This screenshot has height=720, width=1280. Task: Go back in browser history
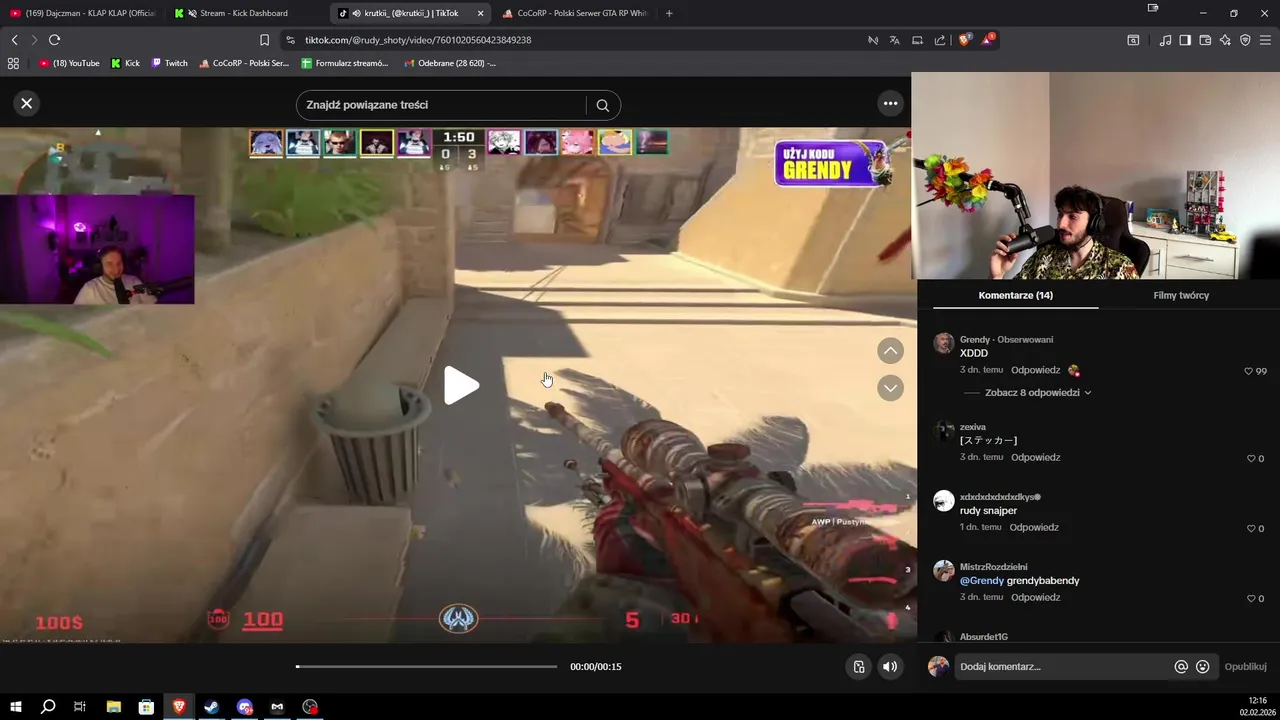coord(14,40)
